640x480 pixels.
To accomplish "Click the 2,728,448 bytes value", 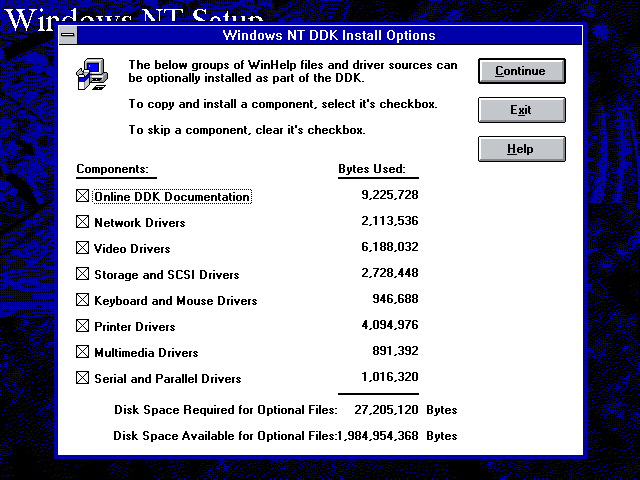I will (x=390, y=273).
